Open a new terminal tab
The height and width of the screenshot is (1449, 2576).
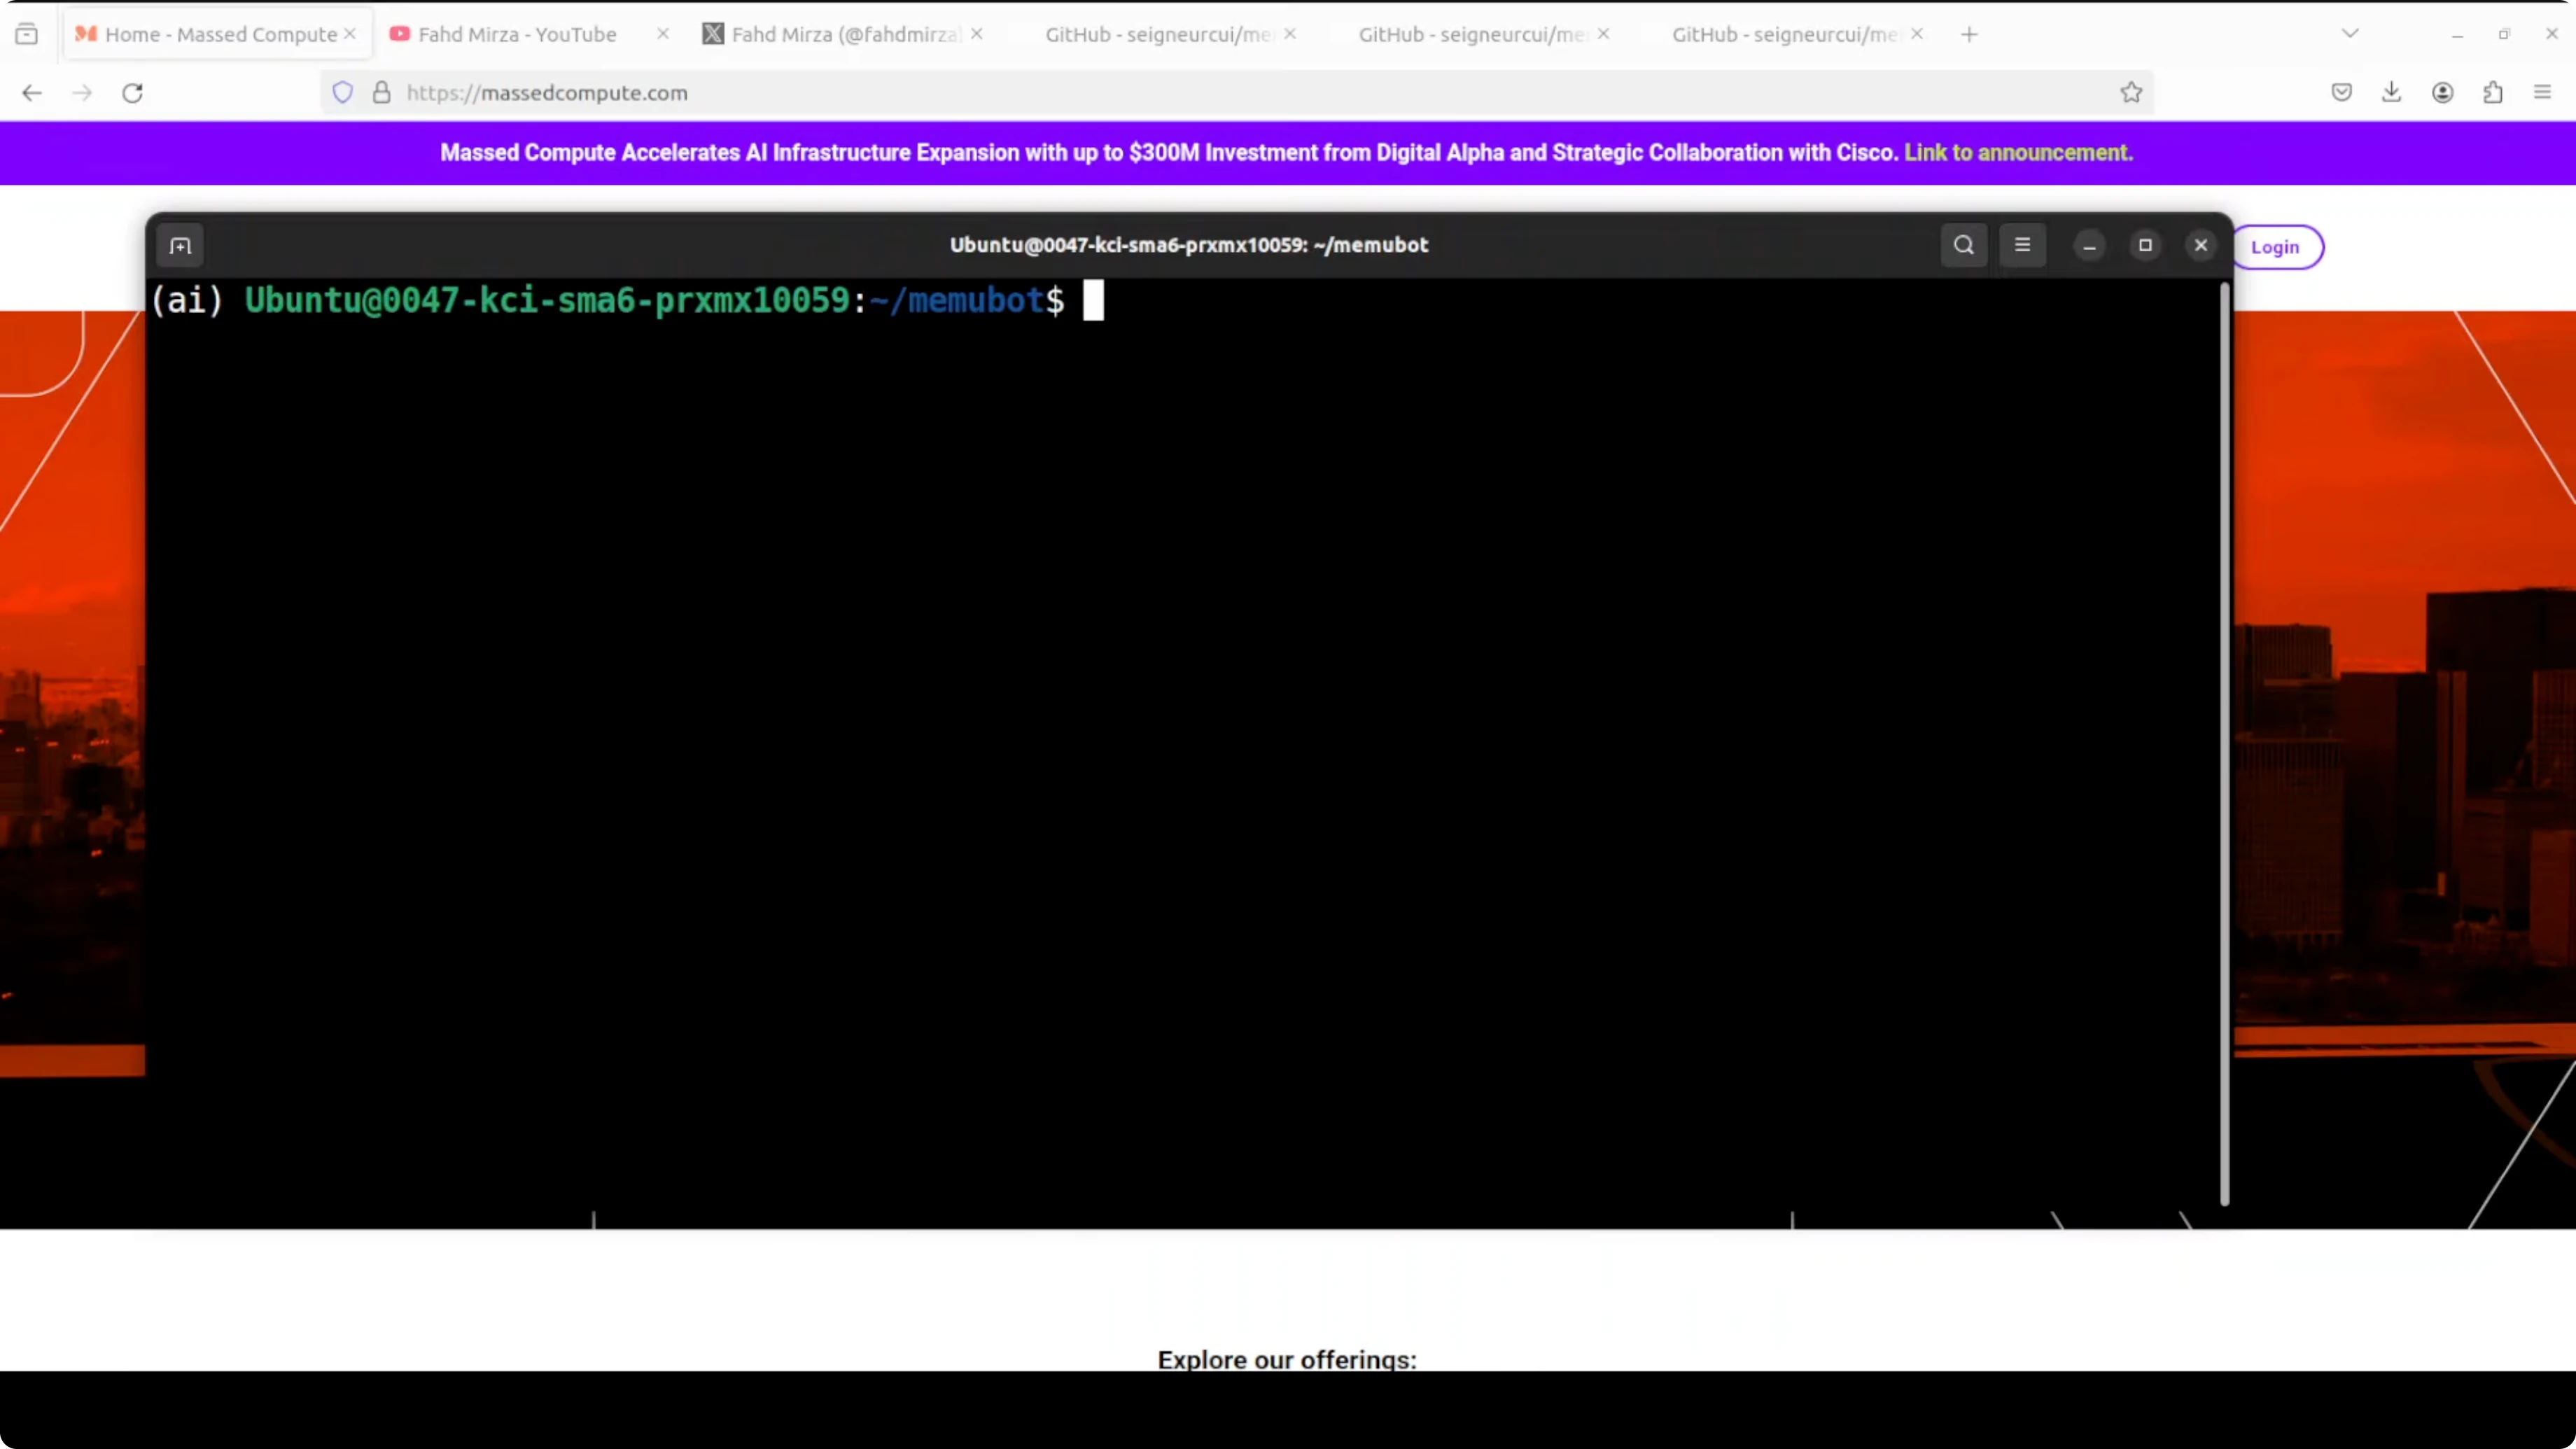(x=179, y=245)
